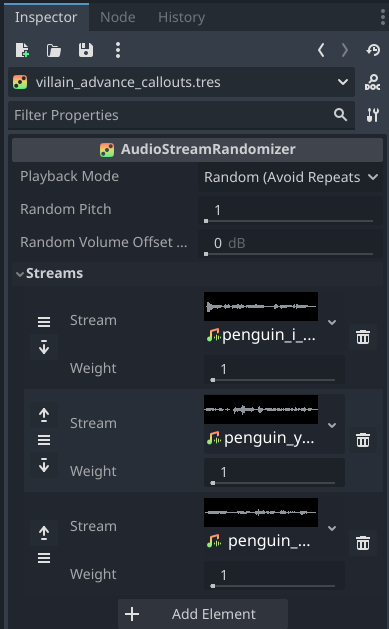Go to previous edited object in history
Screen dimensions: 389x629
tap(321, 51)
